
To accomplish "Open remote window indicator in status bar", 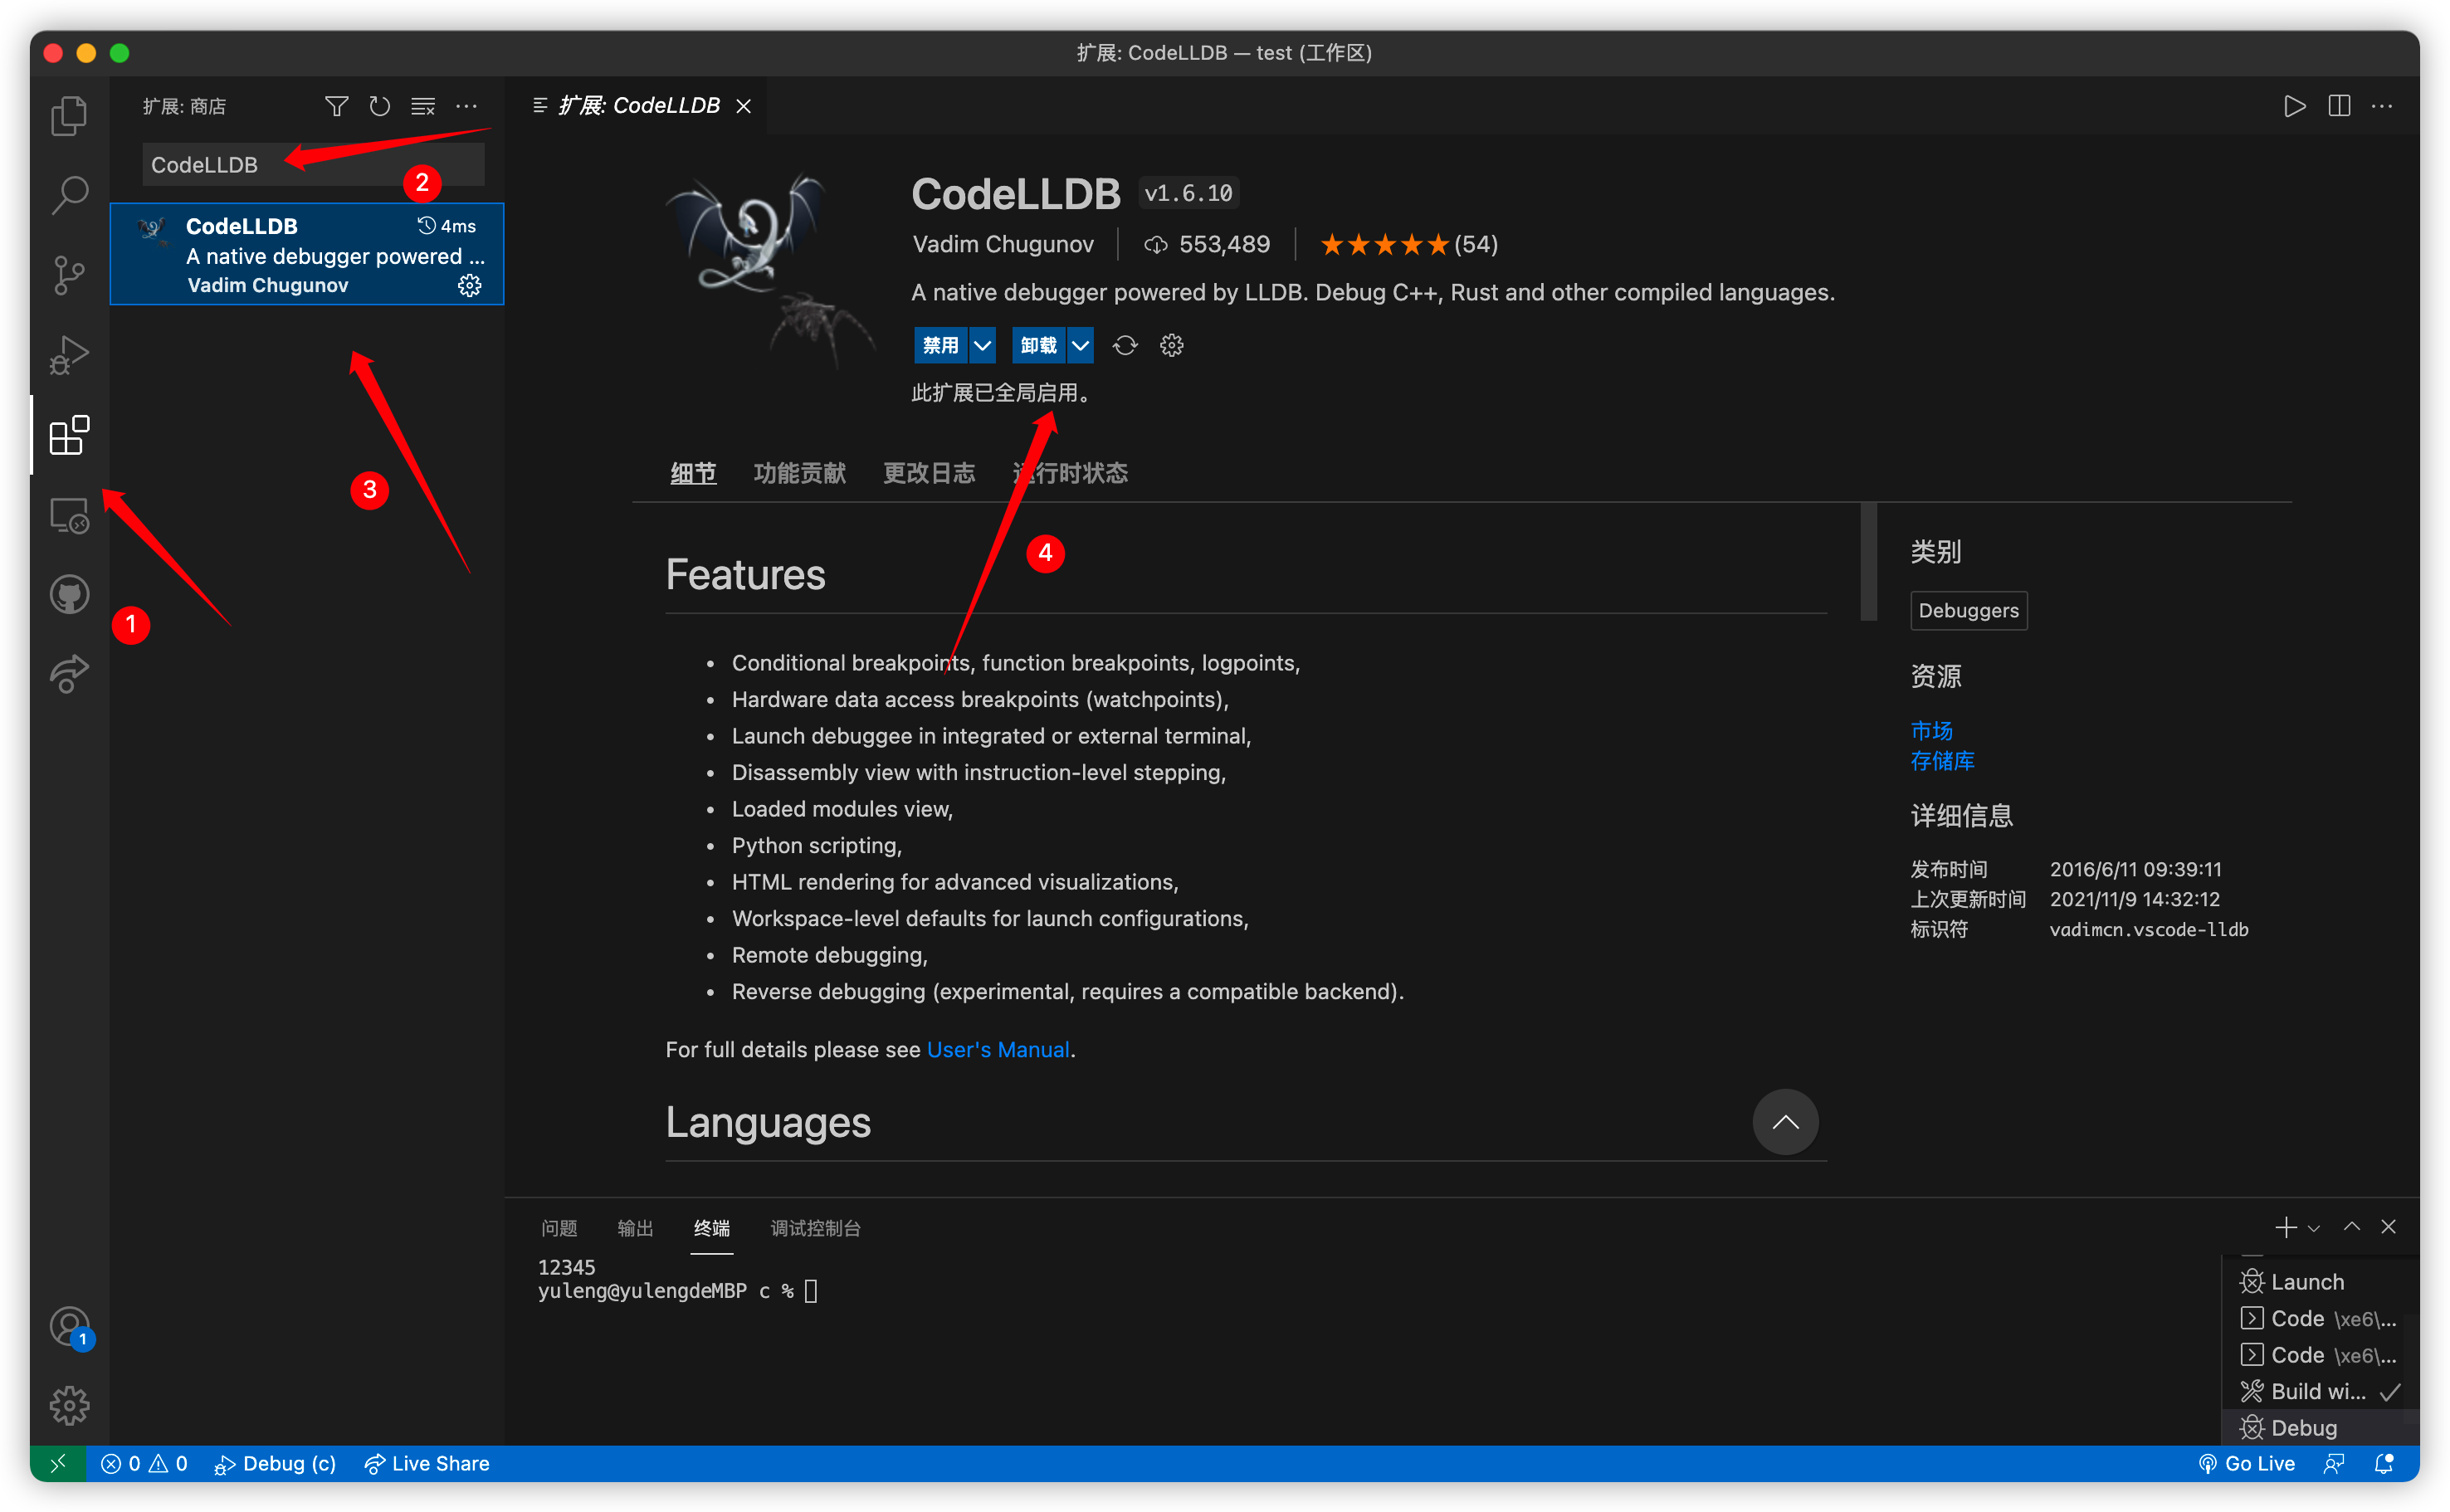I will pyautogui.click(x=58, y=1463).
